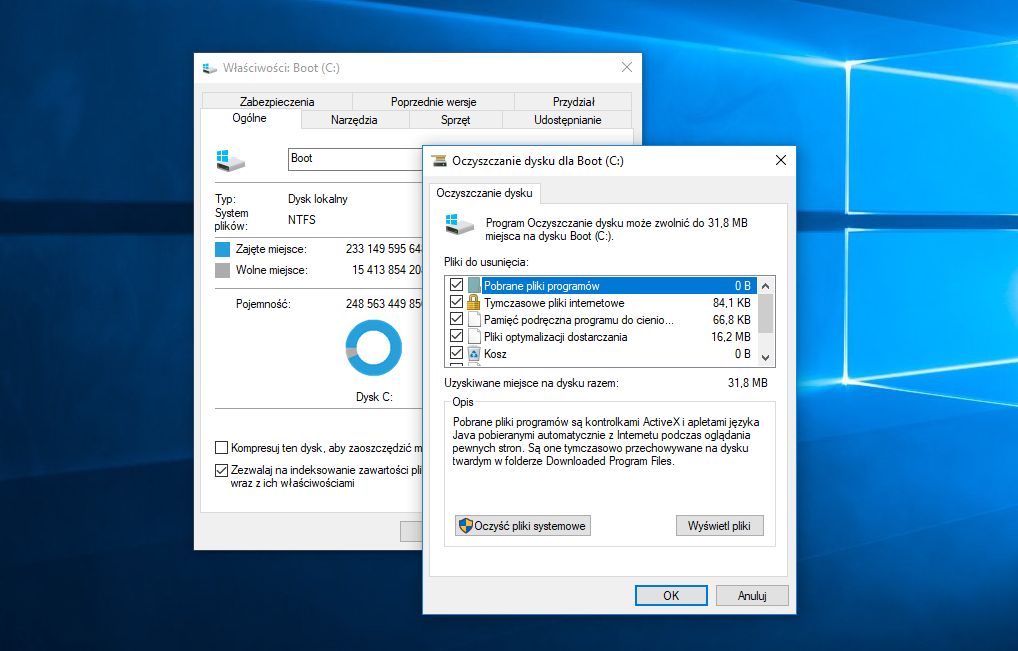Viewport: 1018px width, 651px height.
Task: Click the Dysk lokalny type value
Action: point(318,199)
